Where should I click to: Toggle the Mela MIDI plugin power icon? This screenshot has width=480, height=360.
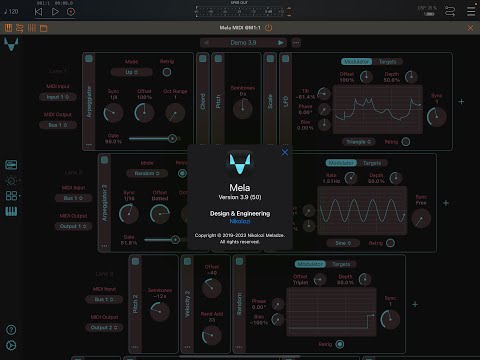coord(268,28)
